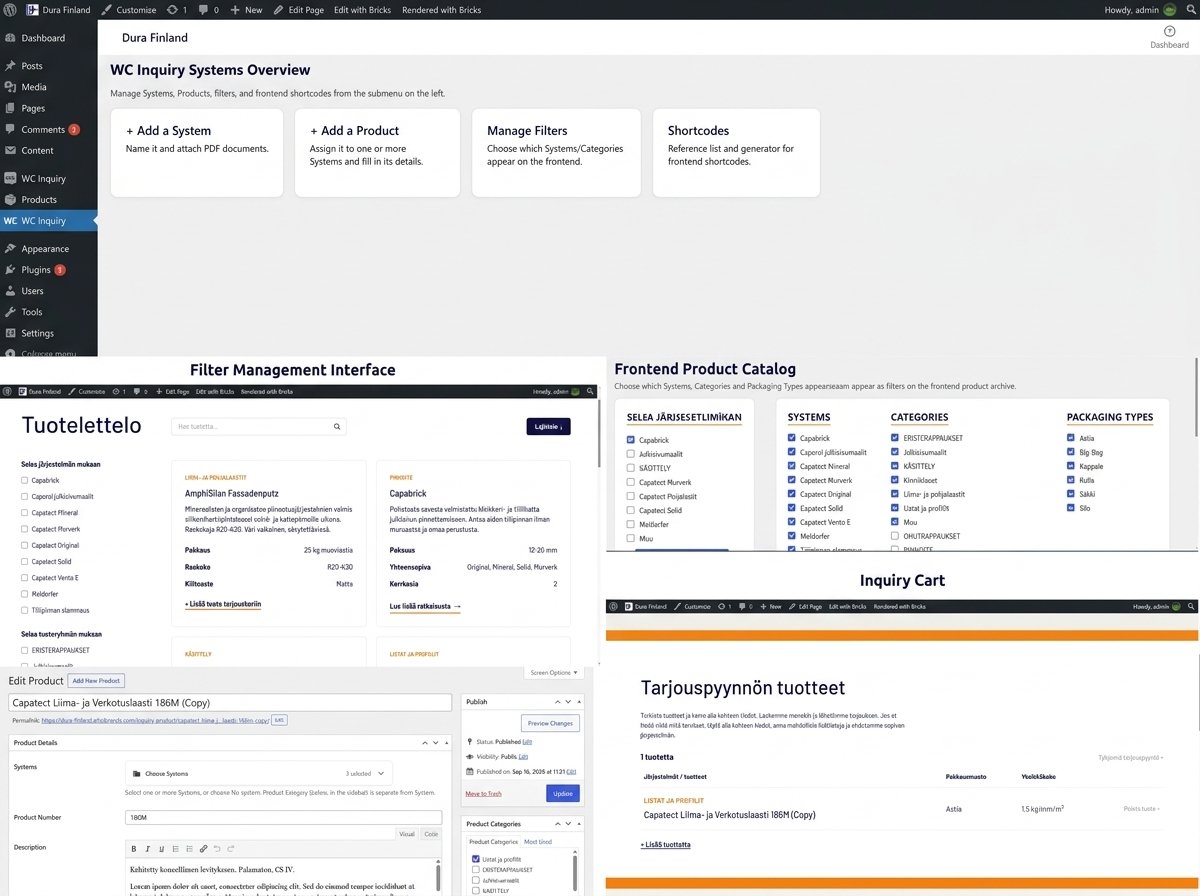Click the Content envelope icon in sidebar
The image size is (1200, 896).
pyautogui.click(x=10, y=151)
